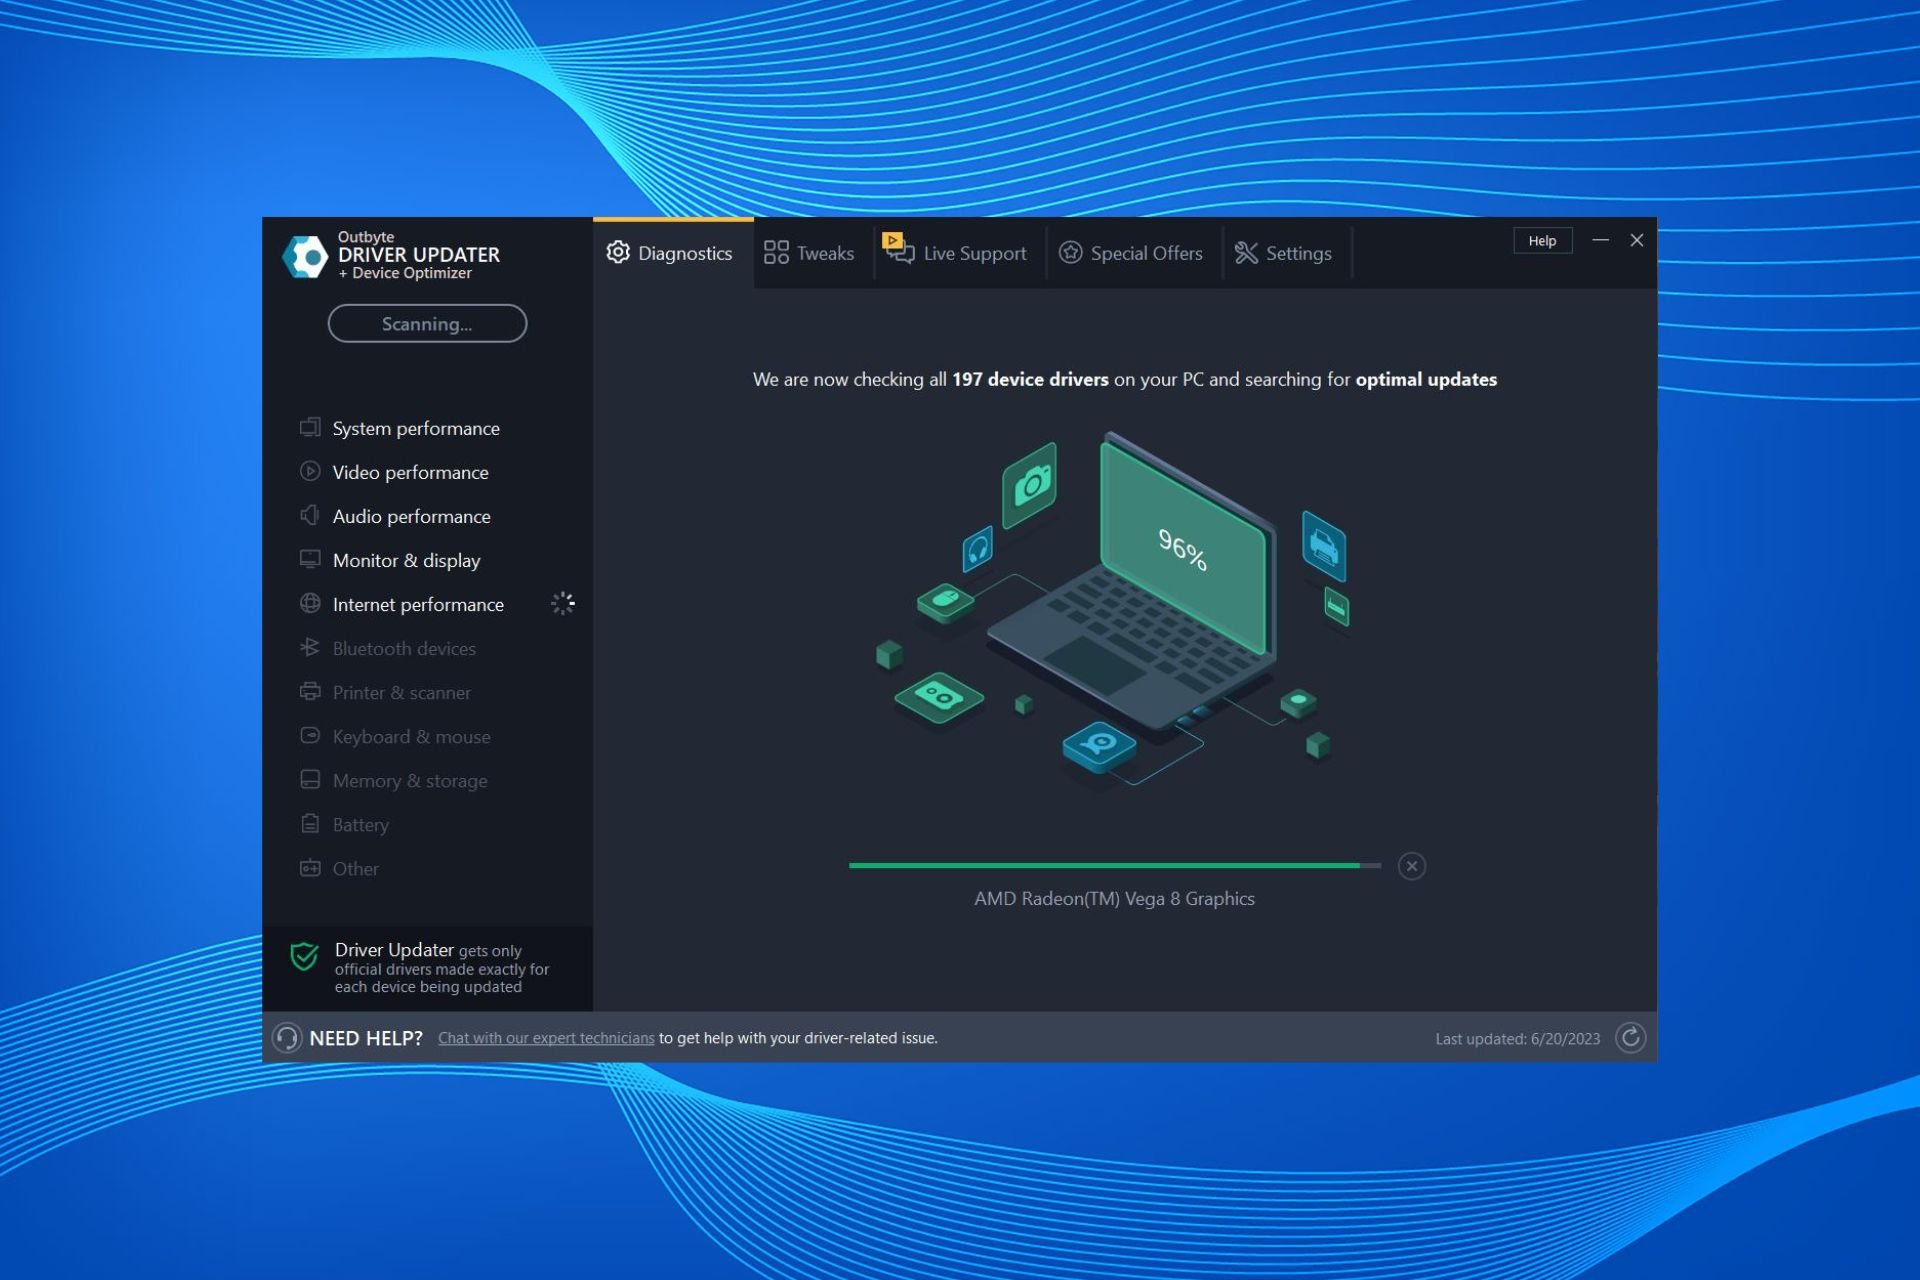The image size is (1920, 1280).
Task: Click the DRIVER UPDATER title text
Action: pyautogui.click(x=419, y=254)
